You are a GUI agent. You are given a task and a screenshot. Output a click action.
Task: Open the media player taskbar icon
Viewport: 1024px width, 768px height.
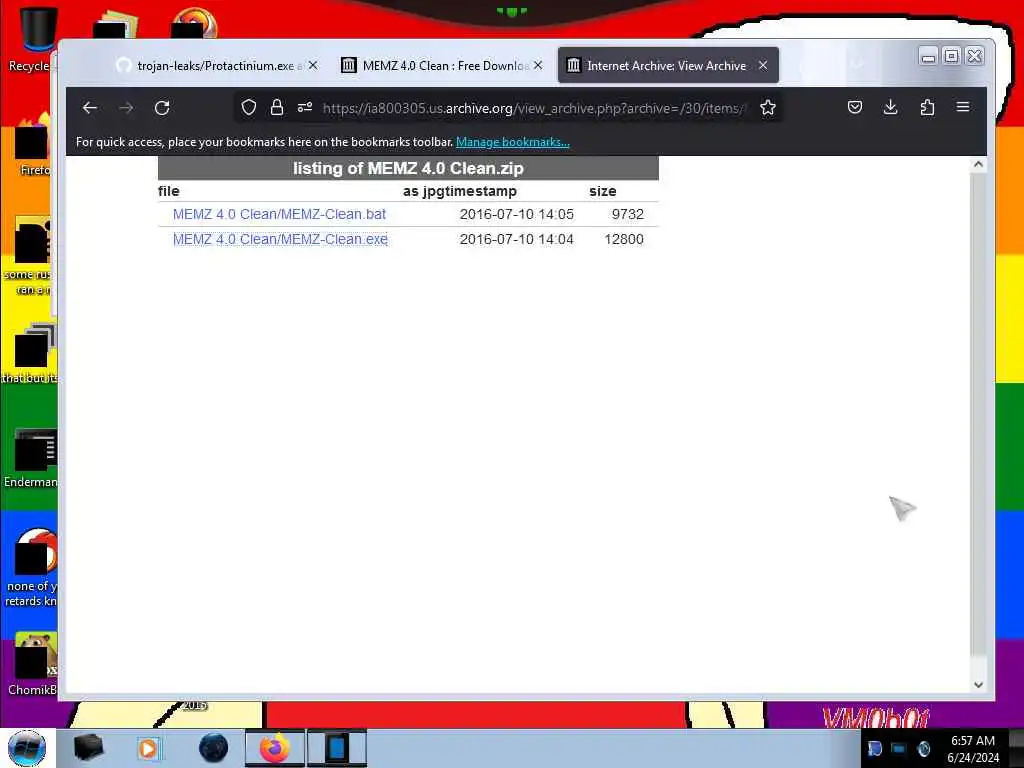pos(149,748)
